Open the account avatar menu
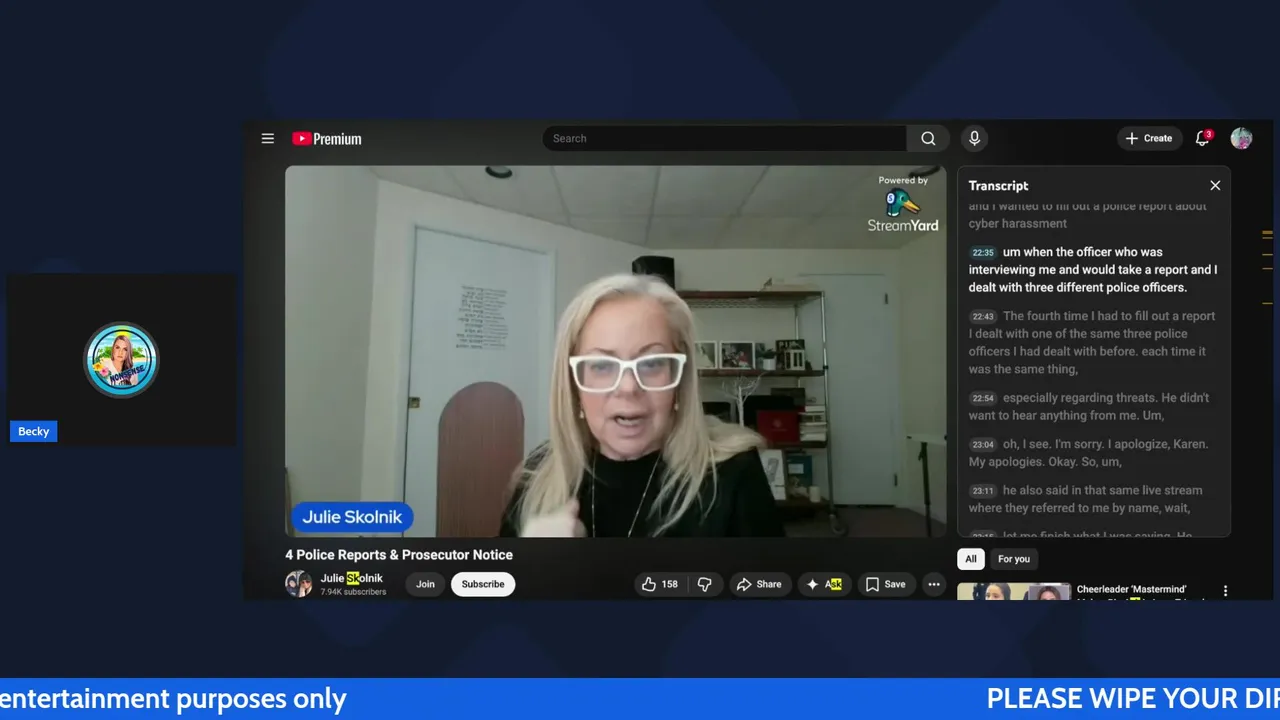The height and width of the screenshot is (720, 1280). 1241,139
